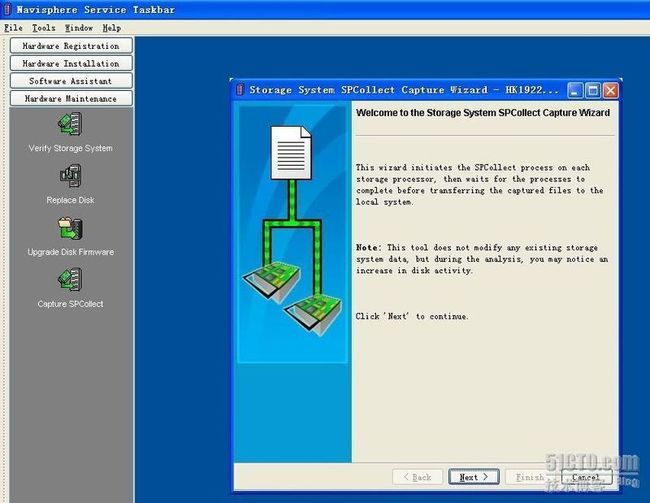Screen dimensions: 650x503
Task: Click the 'Upgrade Disk Firmware' label
Action: pyautogui.click(x=70, y=252)
